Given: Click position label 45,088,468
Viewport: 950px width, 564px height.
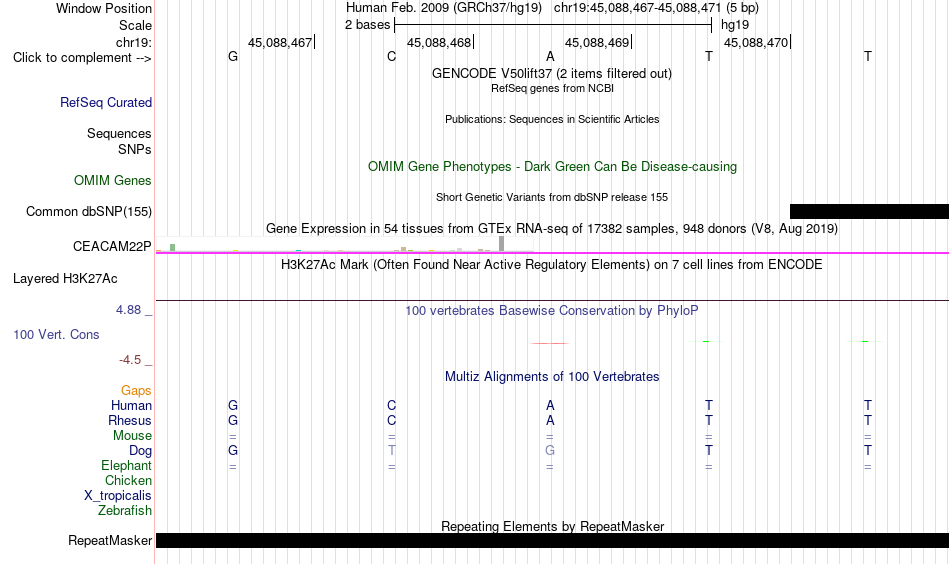Looking at the screenshot, I should [439, 42].
